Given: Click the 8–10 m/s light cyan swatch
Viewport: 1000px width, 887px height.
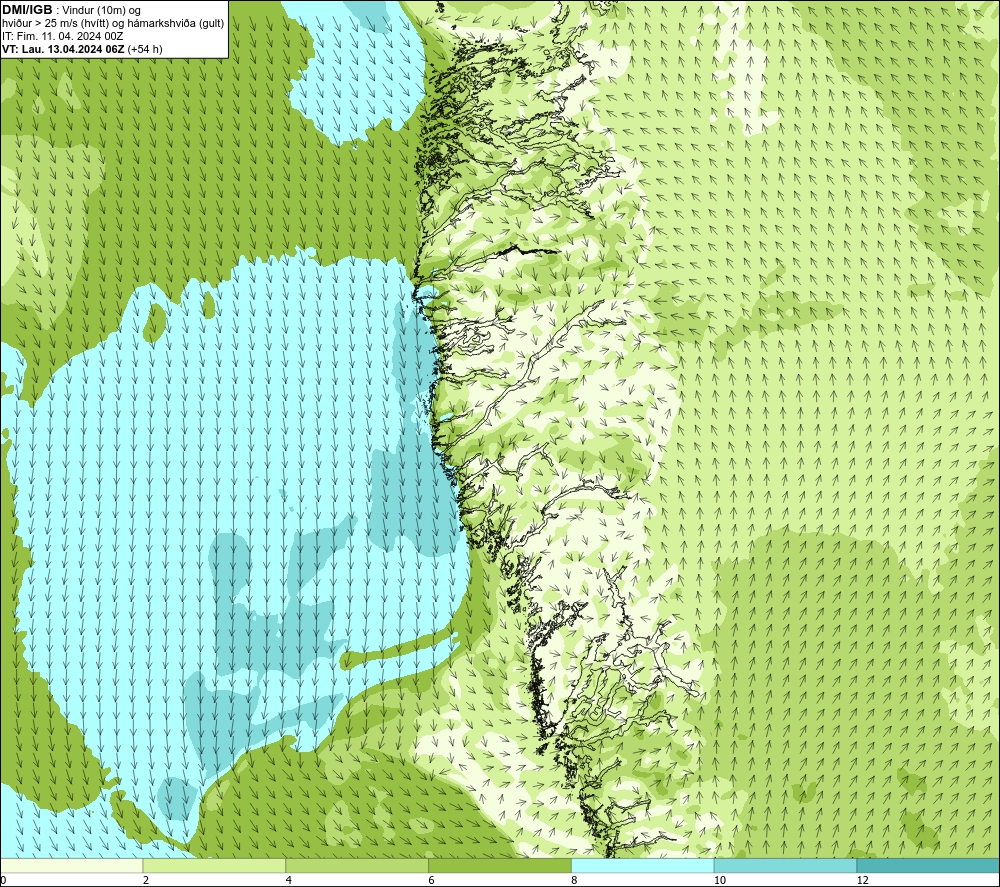Looking at the screenshot, I should [643, 865].
